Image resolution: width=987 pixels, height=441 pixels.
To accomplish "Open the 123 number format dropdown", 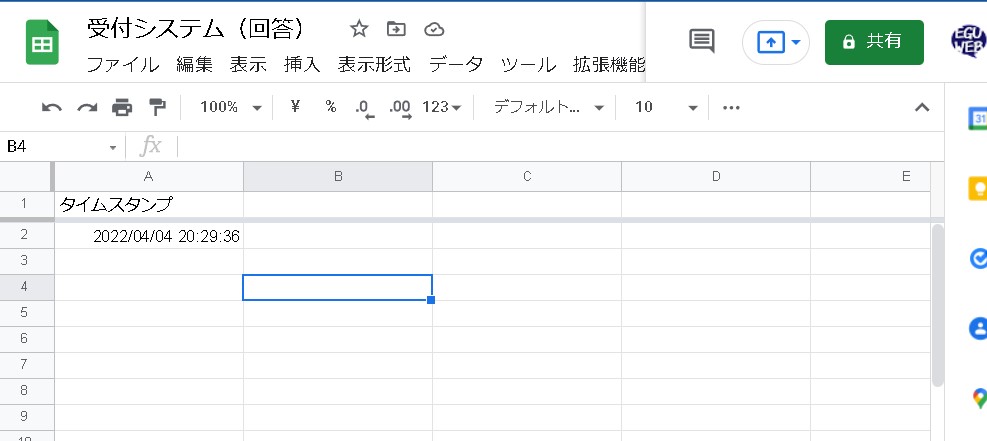I will 442,107.
